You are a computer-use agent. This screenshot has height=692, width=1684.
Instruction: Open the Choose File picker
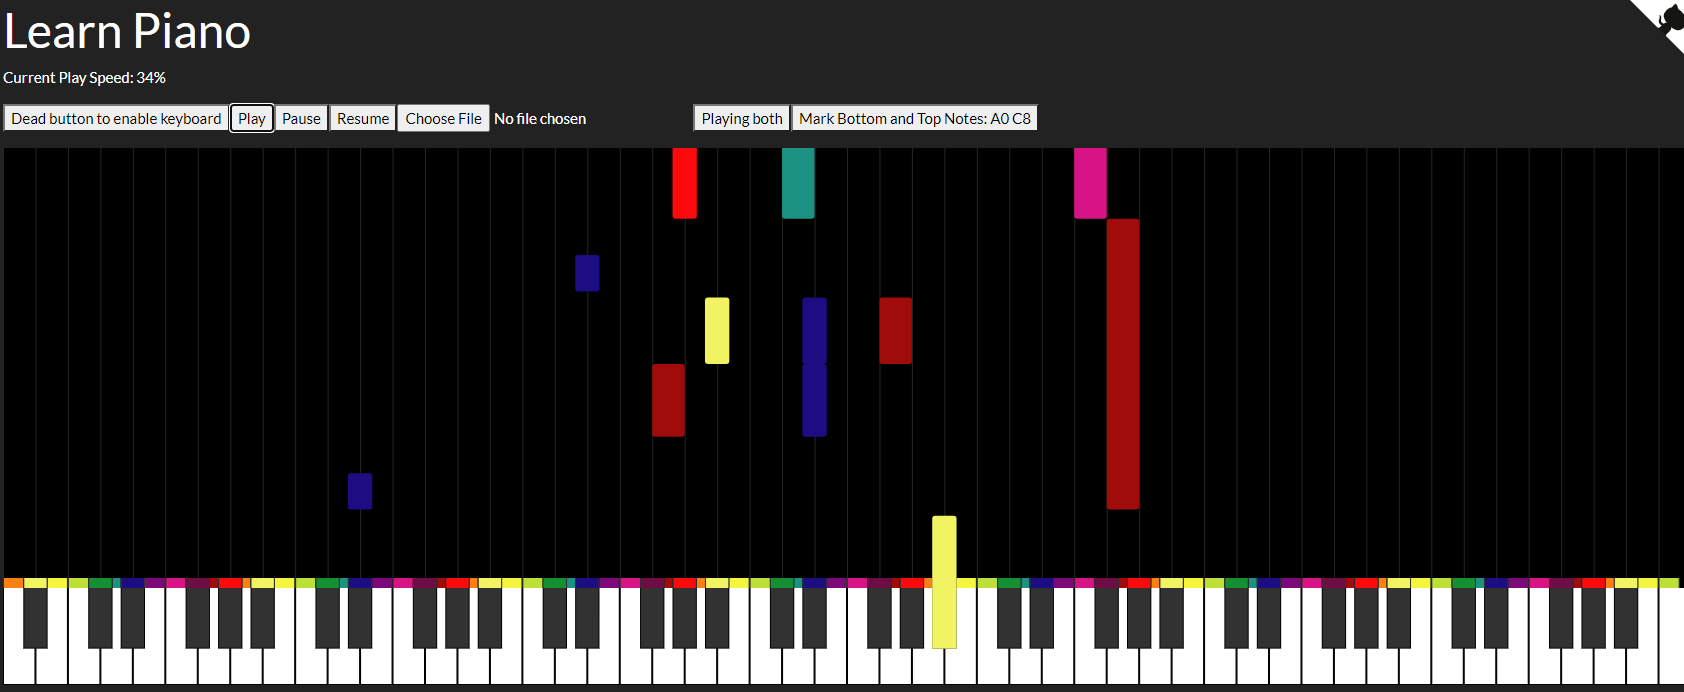pyautogui.click(x=443, y=118)
